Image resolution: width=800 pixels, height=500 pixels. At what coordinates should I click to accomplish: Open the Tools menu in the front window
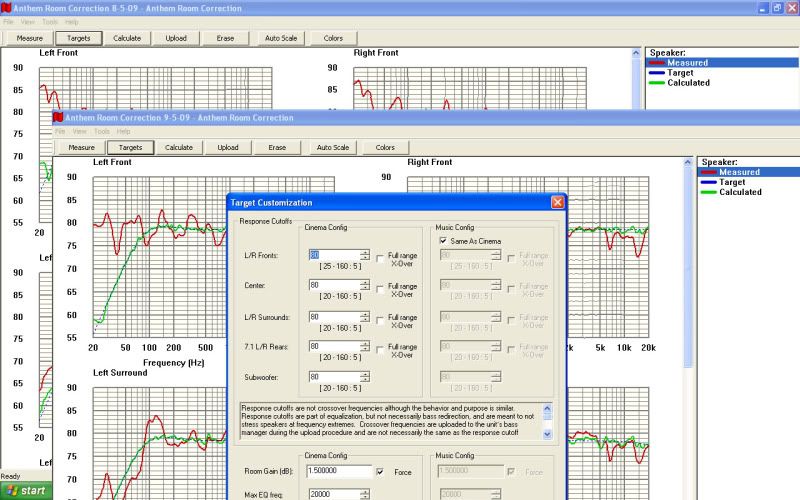101,131
